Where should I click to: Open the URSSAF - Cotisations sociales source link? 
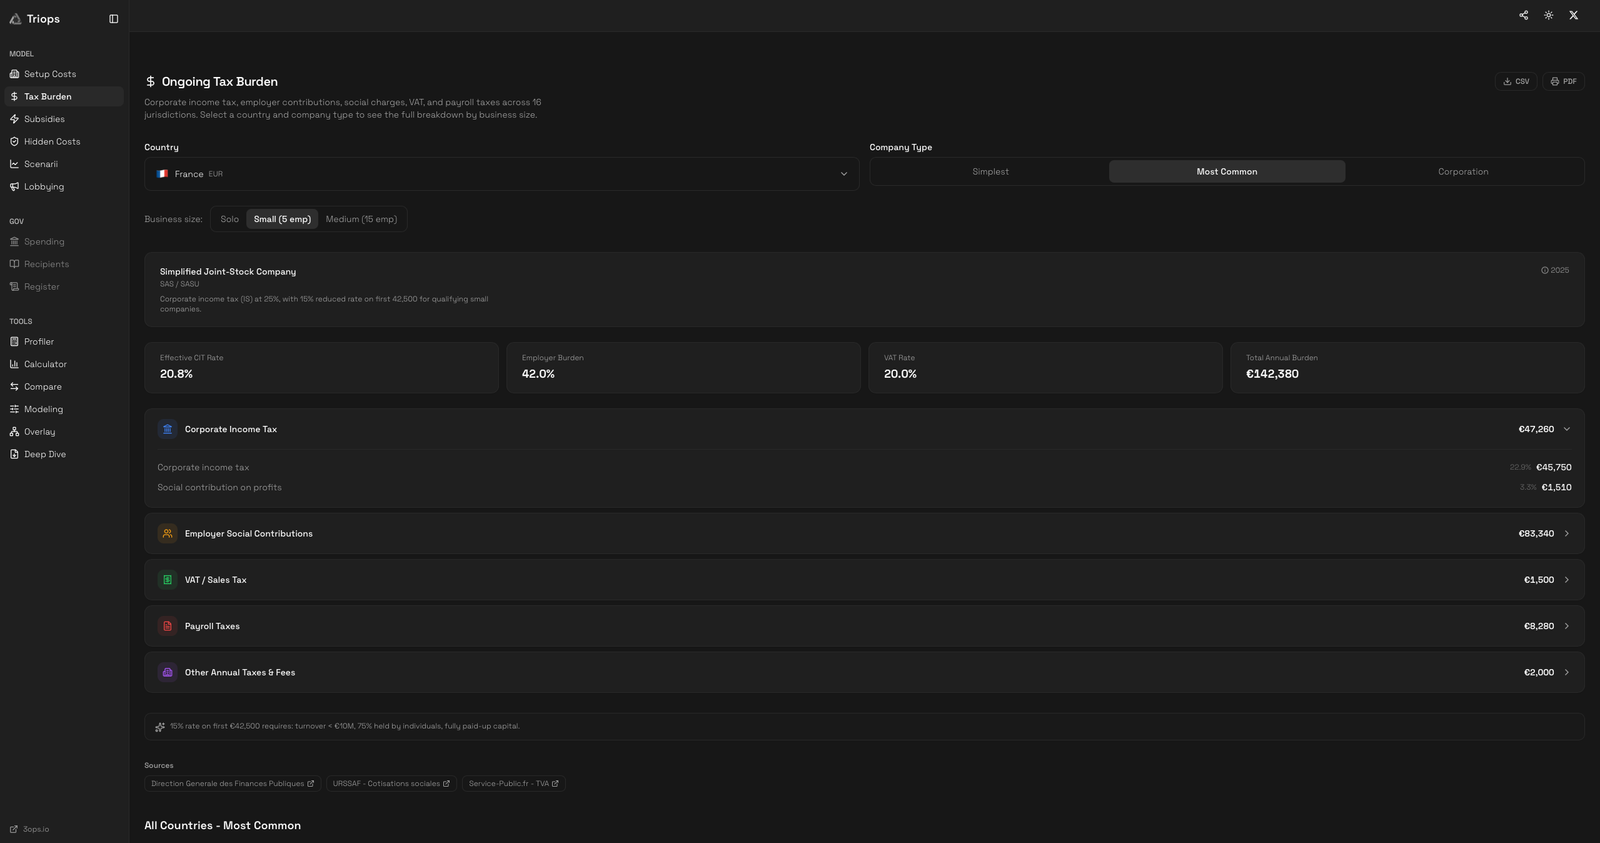tap(391, 784)
